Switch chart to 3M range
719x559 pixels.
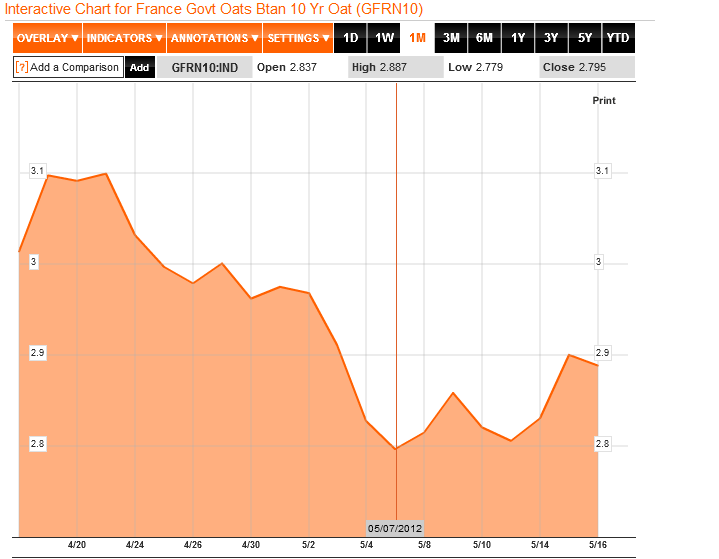451,38
